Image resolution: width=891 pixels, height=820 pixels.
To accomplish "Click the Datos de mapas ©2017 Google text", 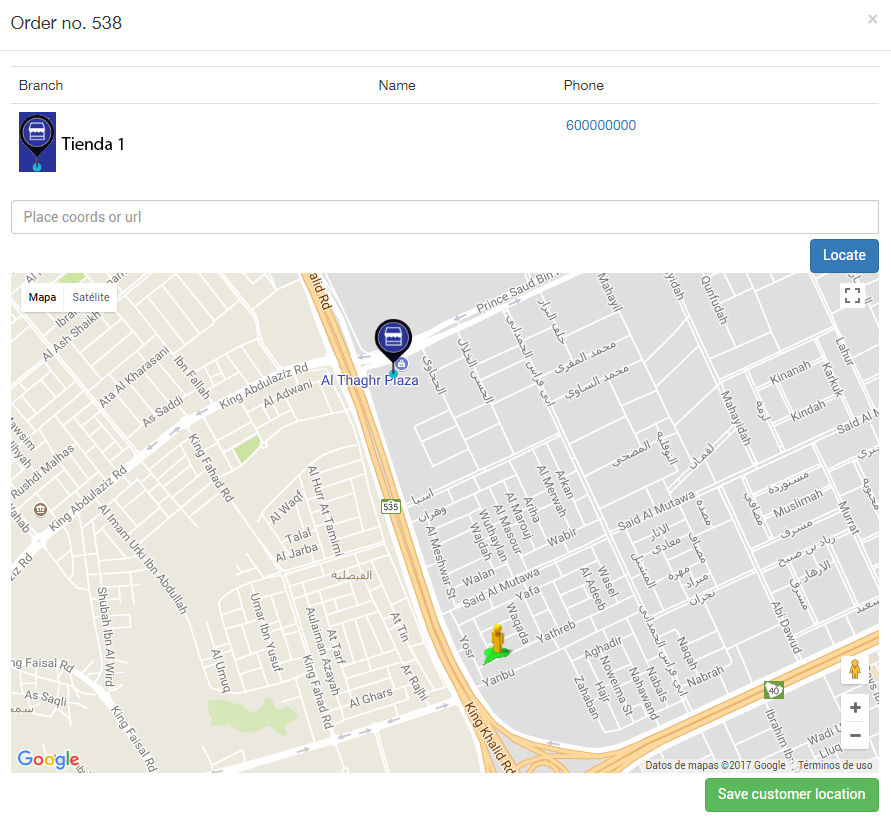I will (x=715, y=765).
